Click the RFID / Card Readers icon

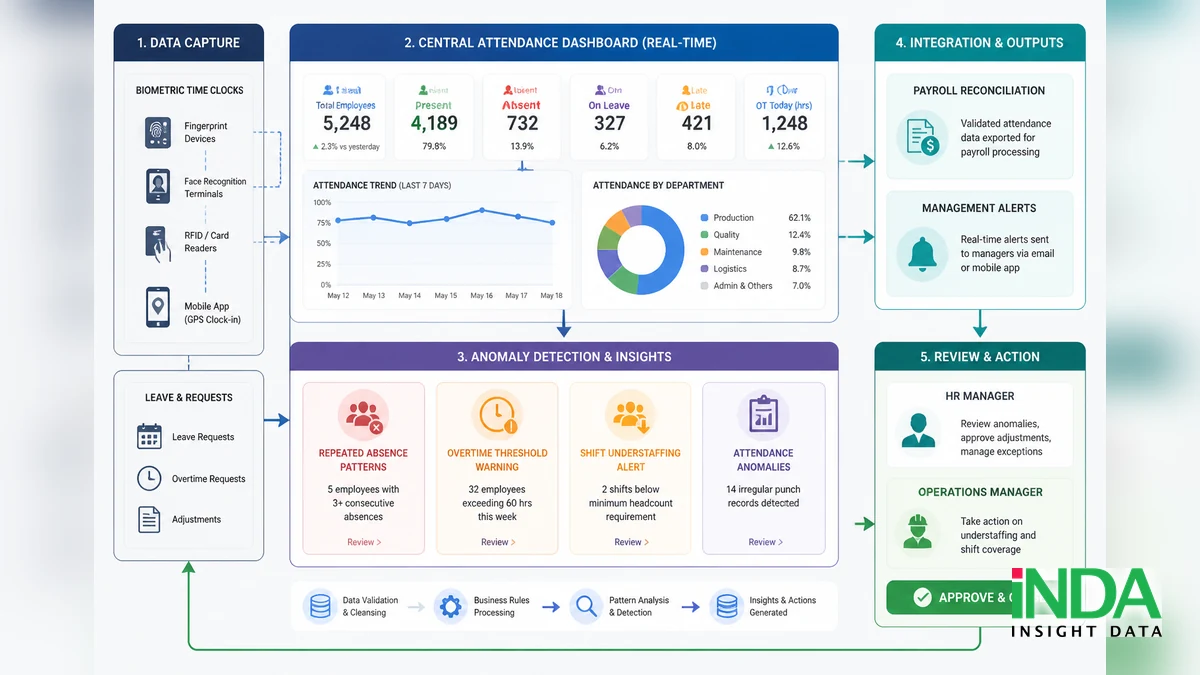(158, 242)
